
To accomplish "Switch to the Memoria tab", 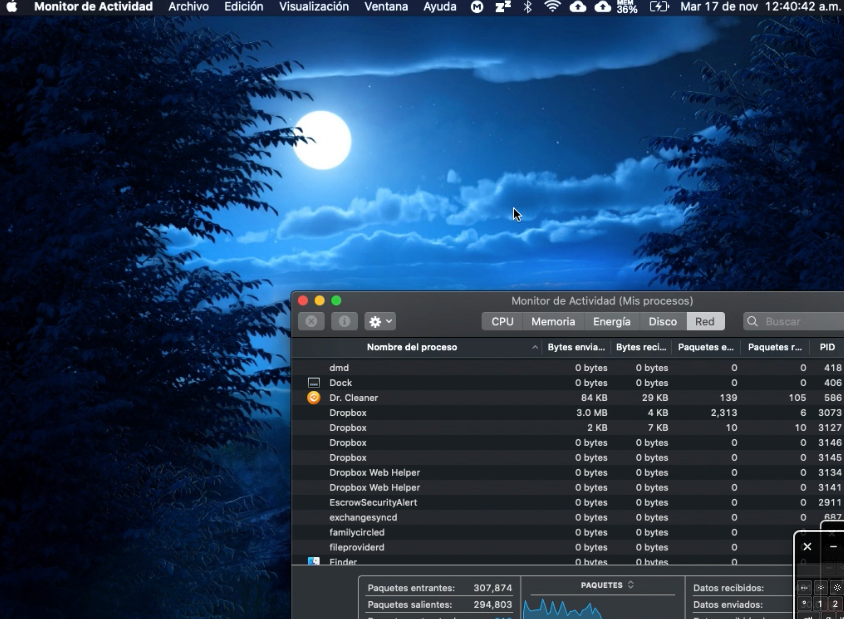I will click(553, 322).
